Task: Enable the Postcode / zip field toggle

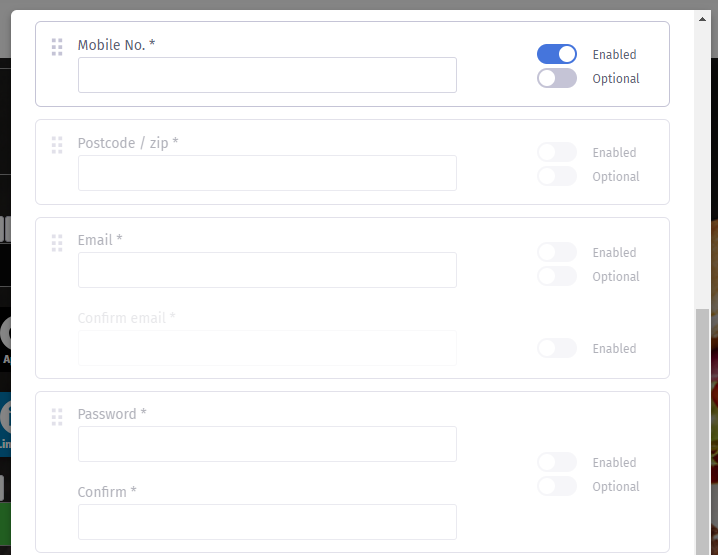Action: [557, 152]
